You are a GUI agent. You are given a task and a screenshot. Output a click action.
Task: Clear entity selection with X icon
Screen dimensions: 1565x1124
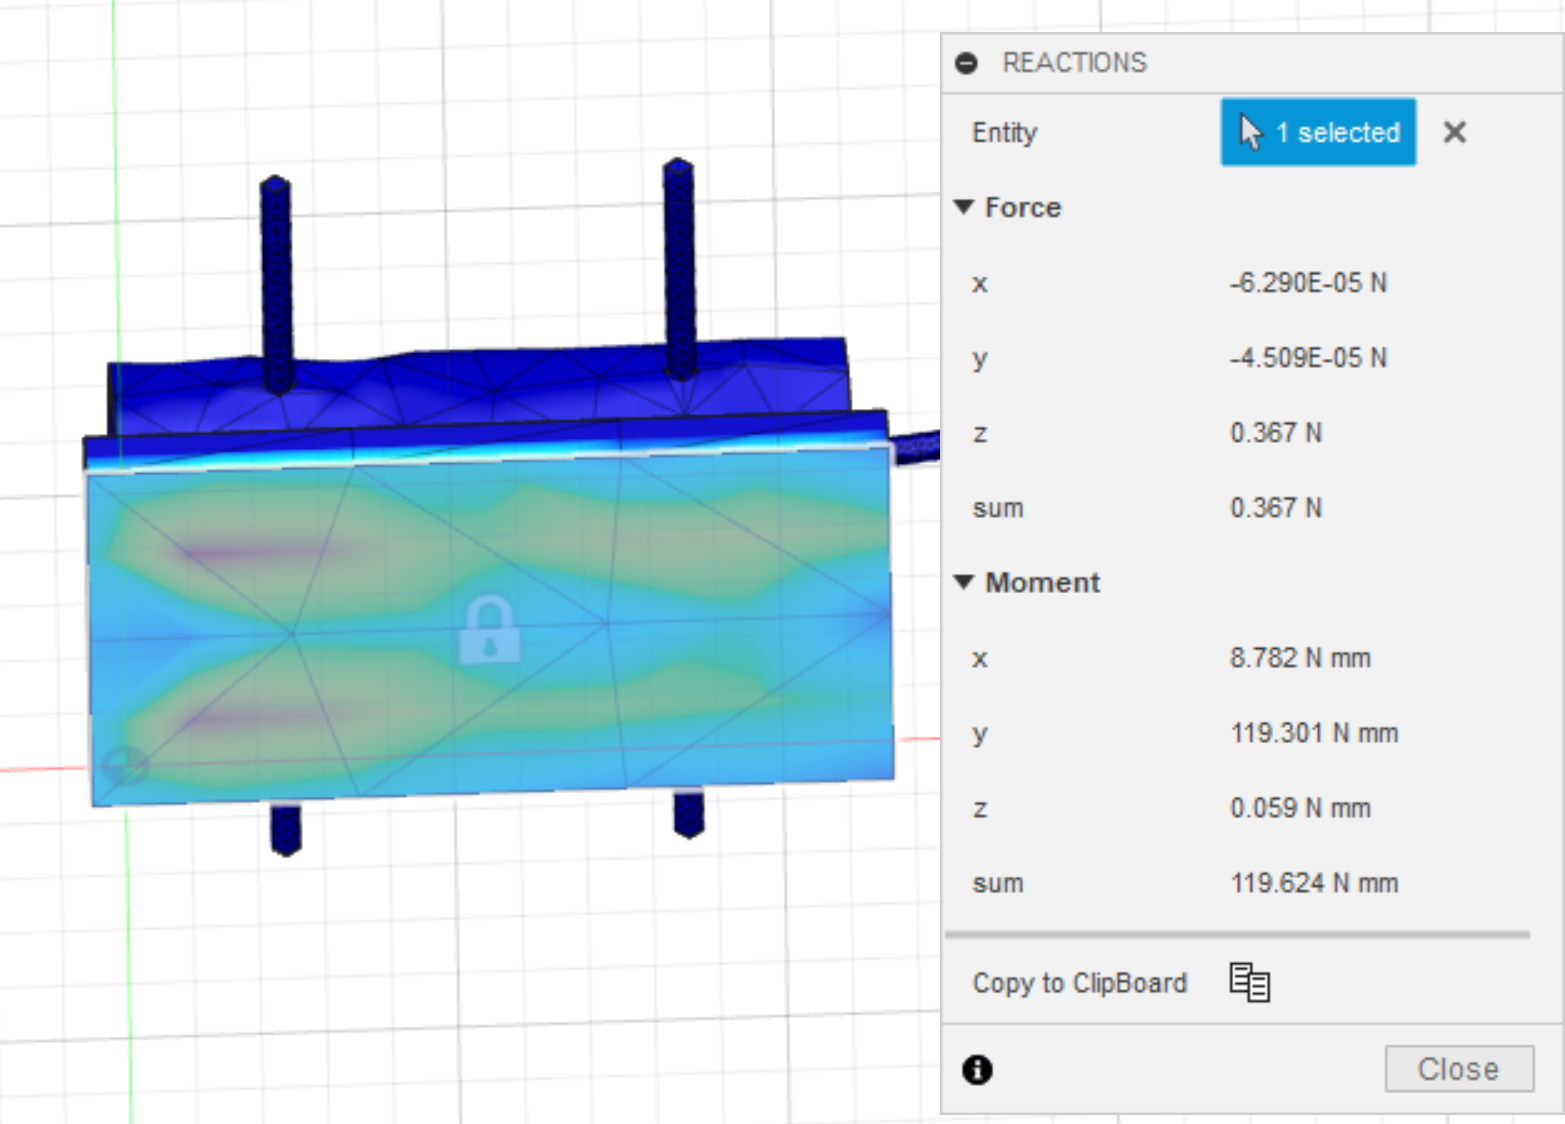(1455, 132)
